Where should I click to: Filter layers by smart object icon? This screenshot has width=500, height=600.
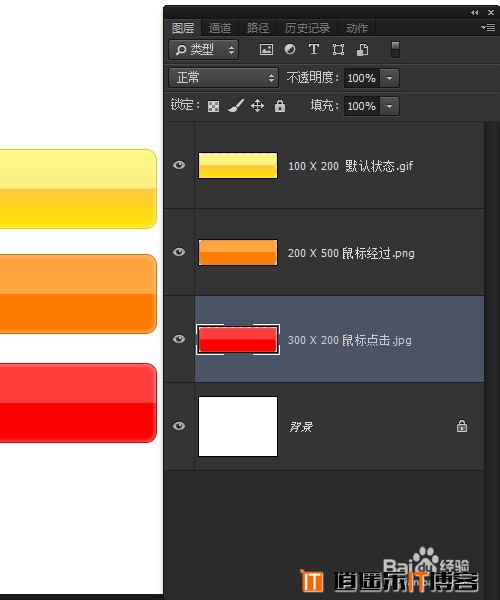pos(362,50)
